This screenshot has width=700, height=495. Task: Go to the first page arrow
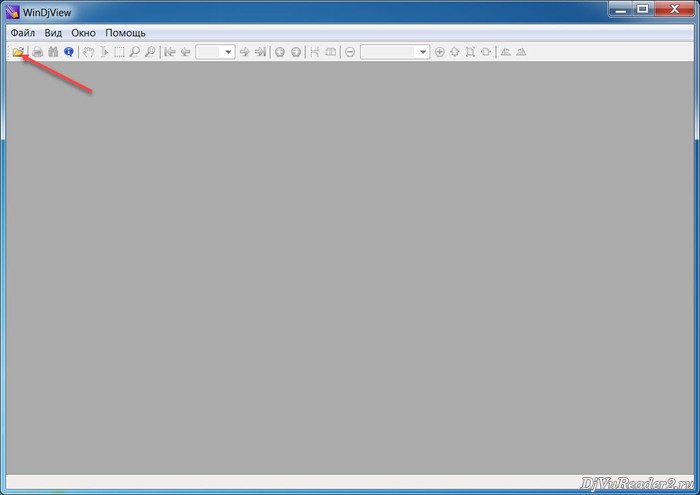tap(170, 52)
